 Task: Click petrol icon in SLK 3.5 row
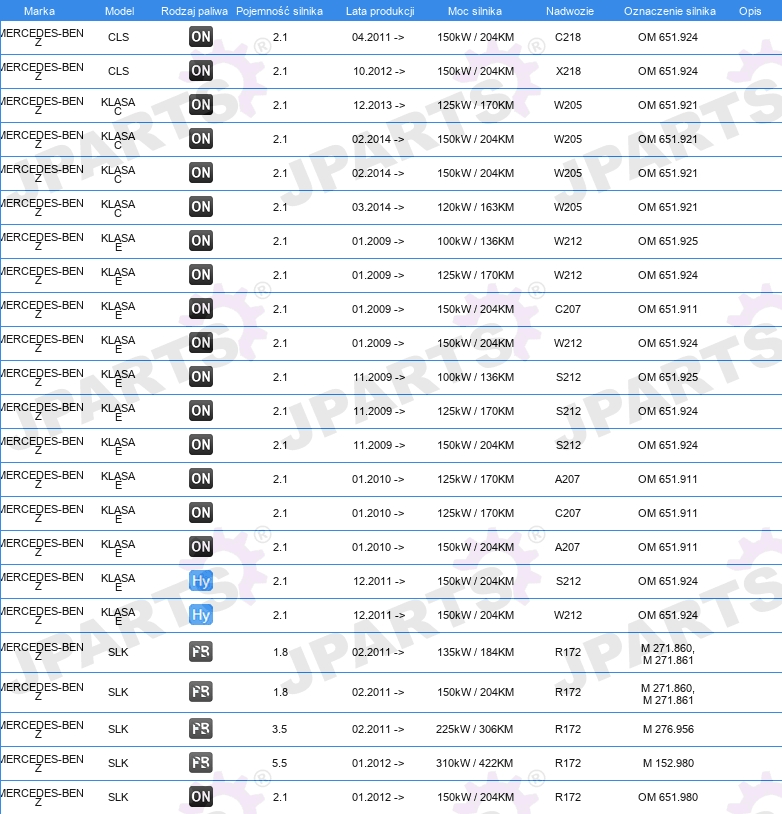click(x=200, y=729)
